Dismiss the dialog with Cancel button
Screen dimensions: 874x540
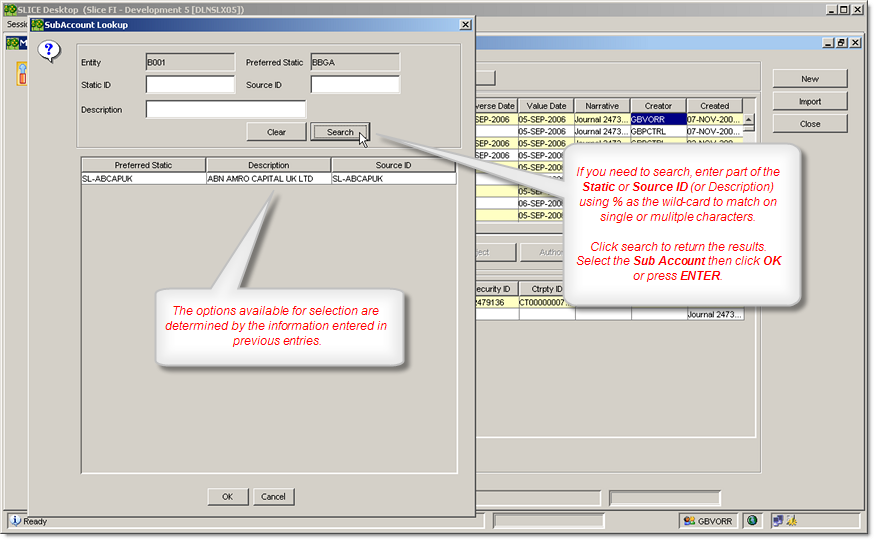pyautogui.click(x=273, y=496)
